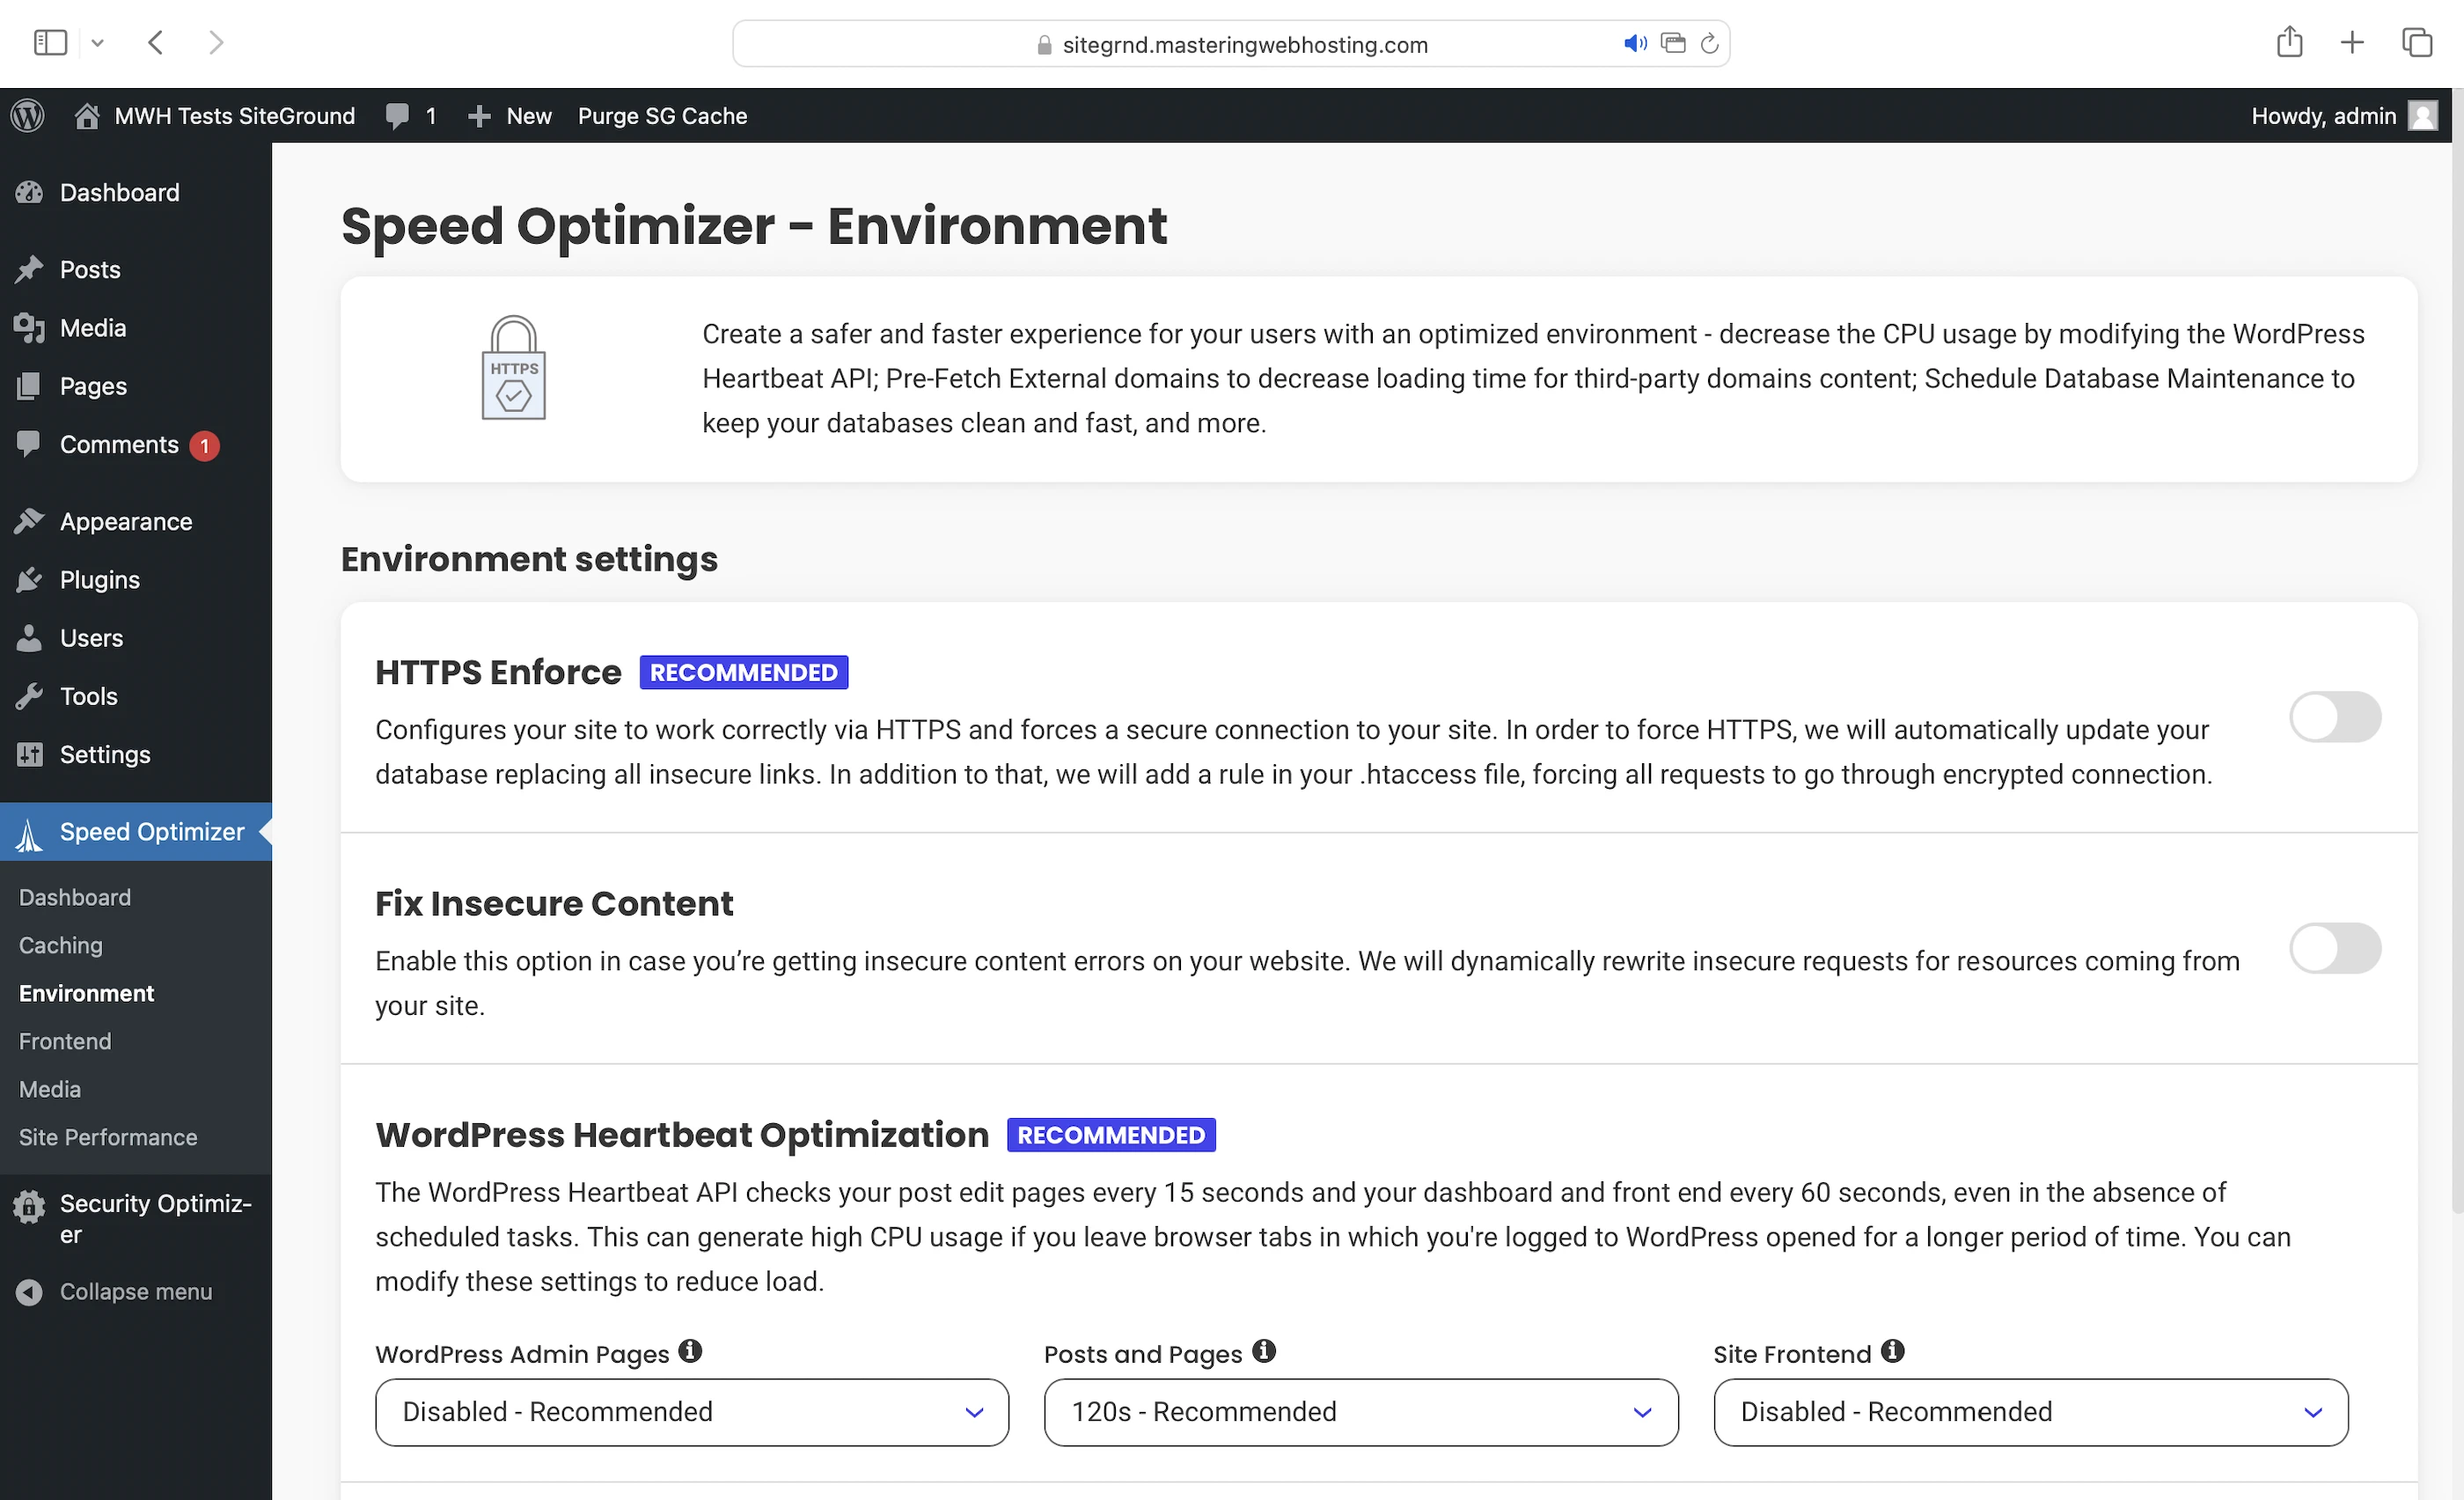Expand the Posts and Pages 120s dropdown
Image resolution: width=2464 pixels, height=1500 pixels.
pyautogui.click(x=1360, y=1412)
